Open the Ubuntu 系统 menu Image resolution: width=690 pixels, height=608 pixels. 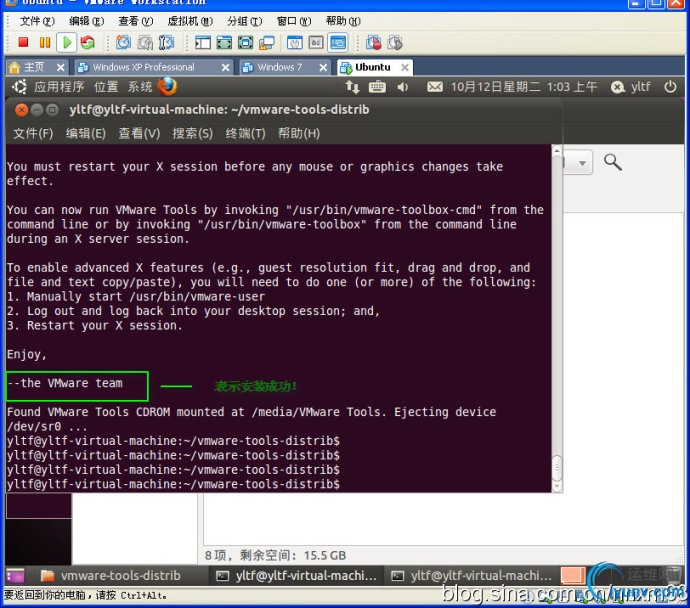[x=140, y=87]
